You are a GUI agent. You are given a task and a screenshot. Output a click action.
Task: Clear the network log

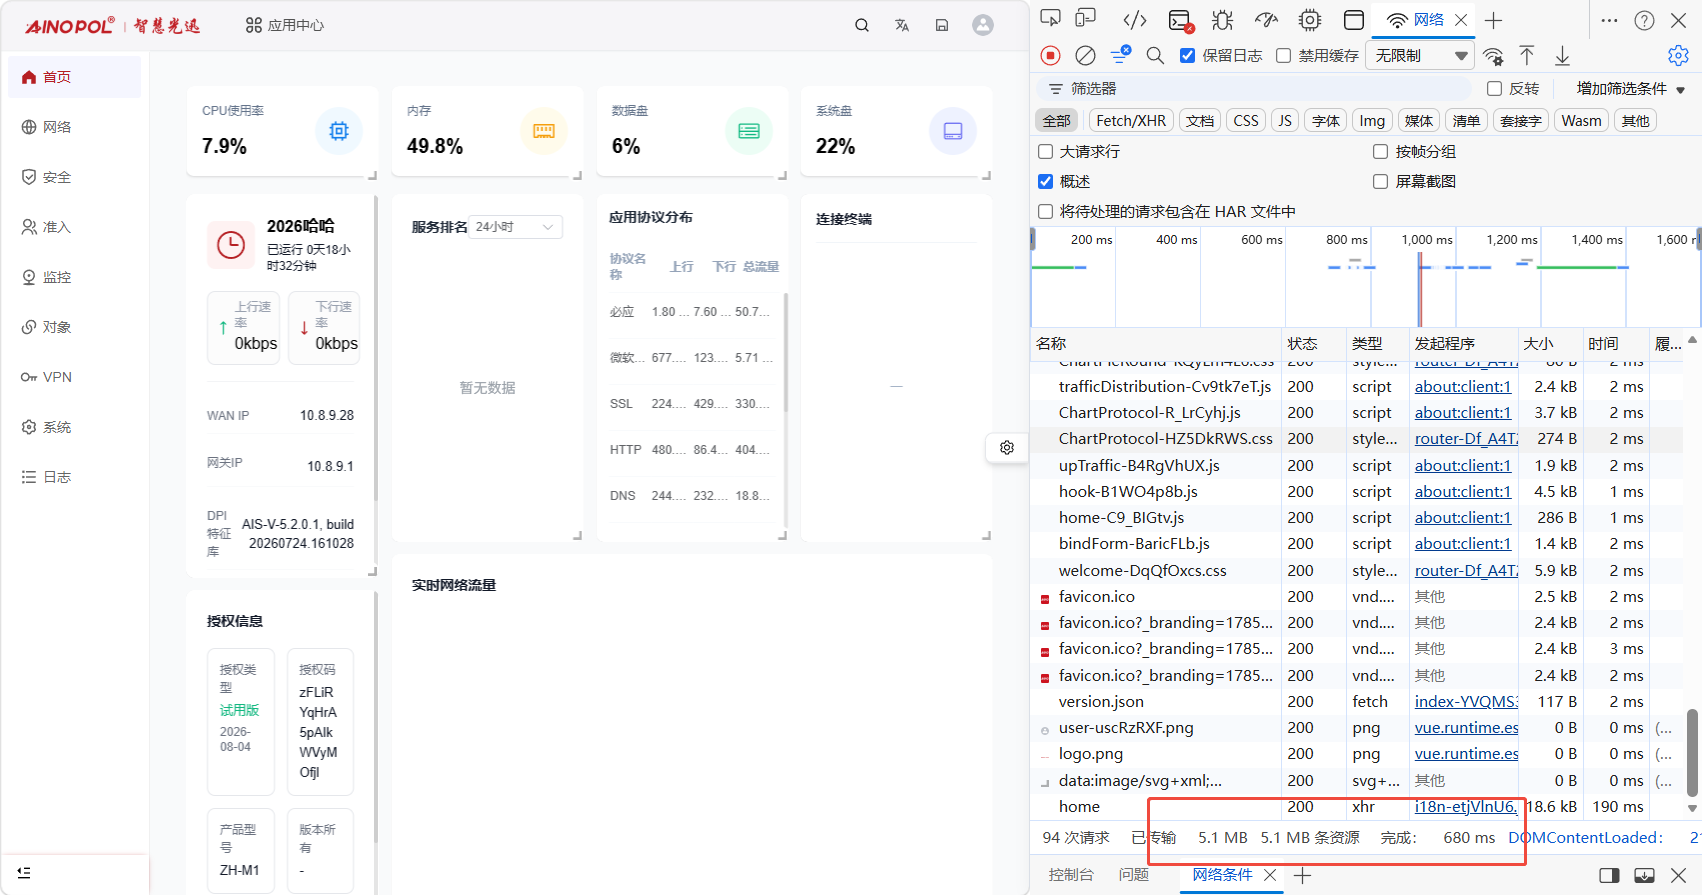tap(1085, 55)
